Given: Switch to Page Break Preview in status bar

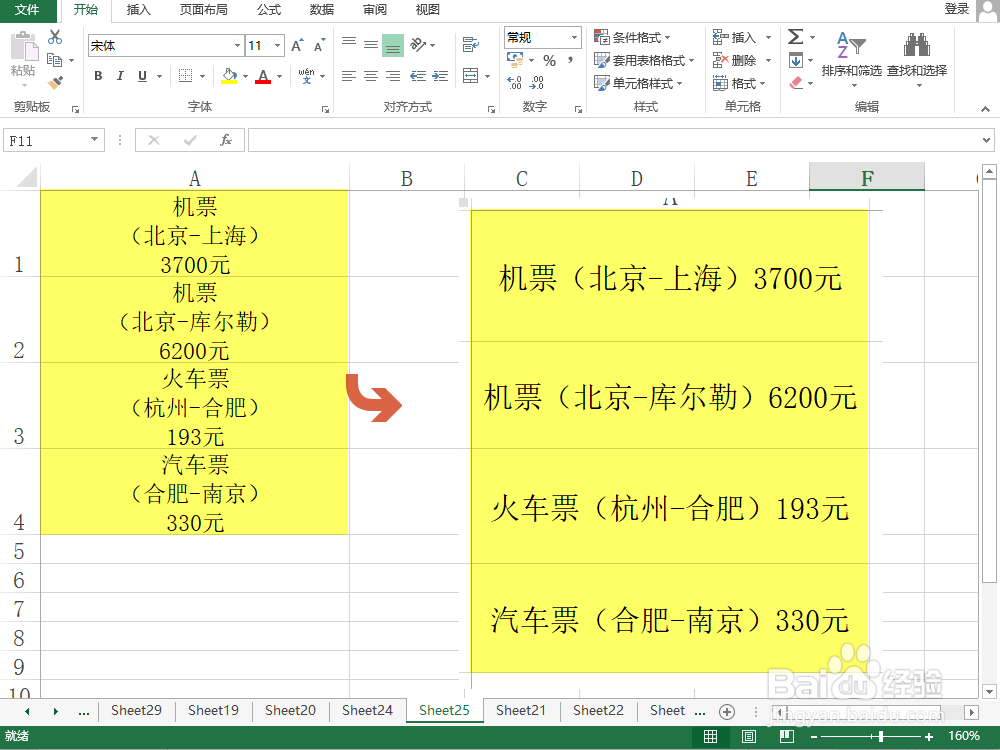Looking at the screenshot, I should 786,737.
